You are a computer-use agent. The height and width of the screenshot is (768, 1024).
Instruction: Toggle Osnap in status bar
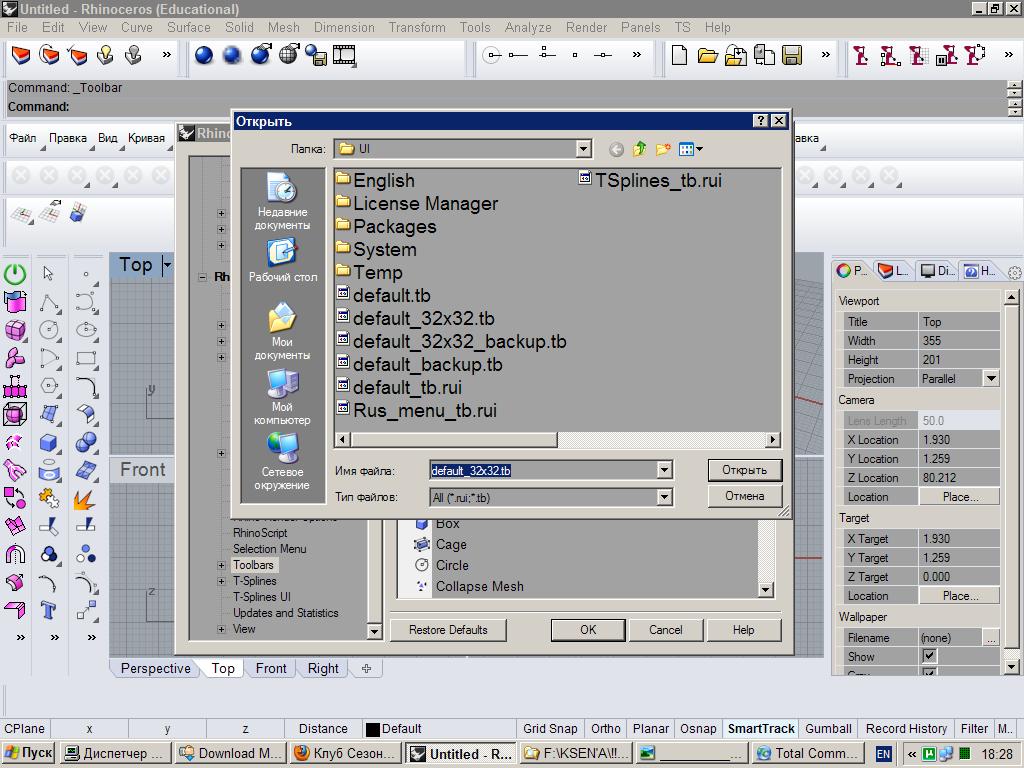(x=697, y=729)
